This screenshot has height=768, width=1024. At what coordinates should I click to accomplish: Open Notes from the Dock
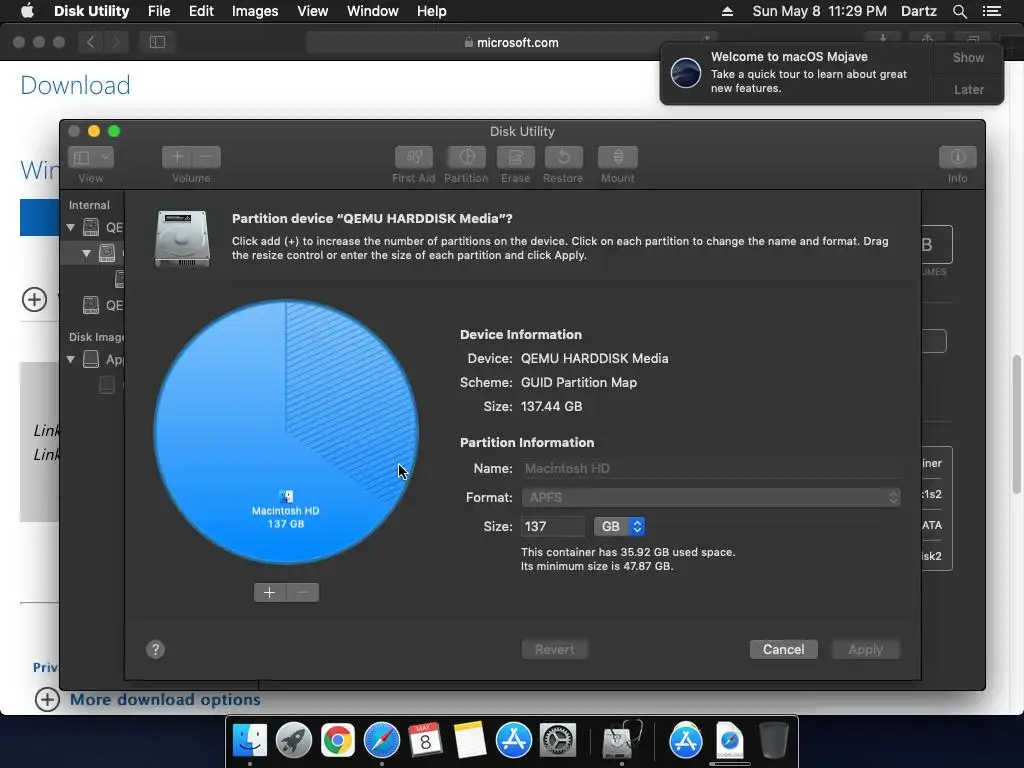pyautogui.click(x=470, y=741)
